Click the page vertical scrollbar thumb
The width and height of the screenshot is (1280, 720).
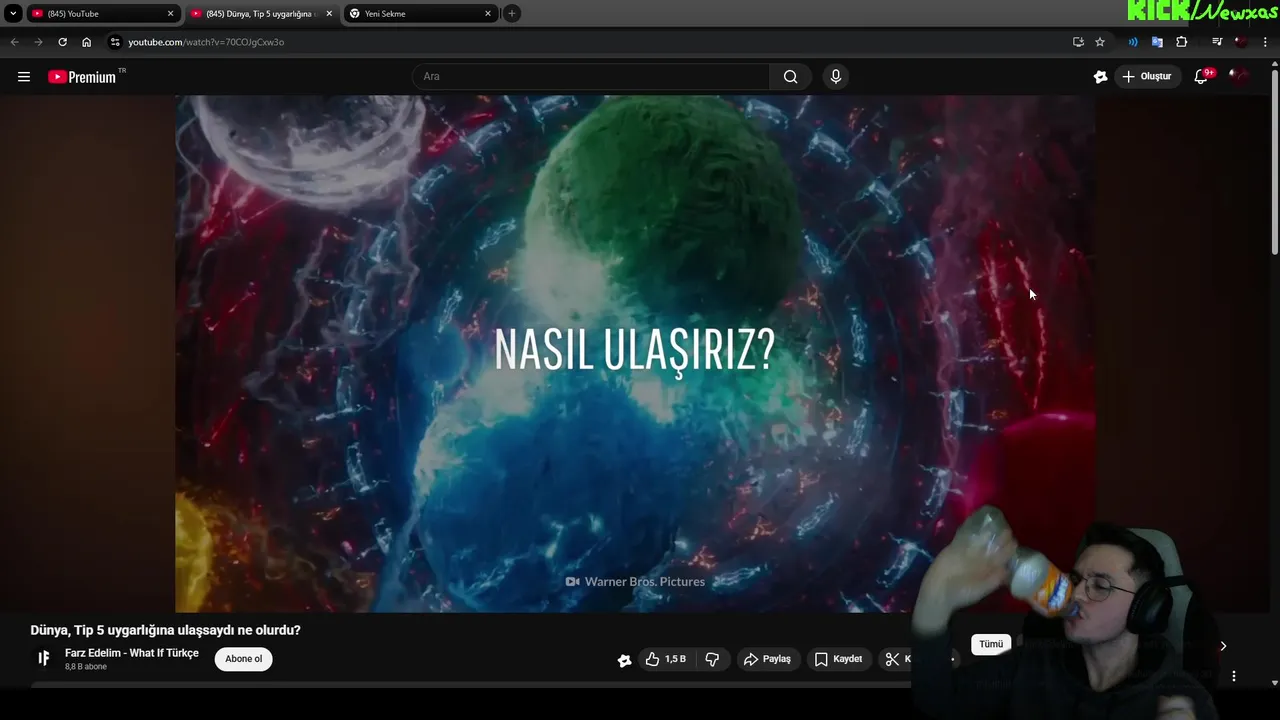1274,160
